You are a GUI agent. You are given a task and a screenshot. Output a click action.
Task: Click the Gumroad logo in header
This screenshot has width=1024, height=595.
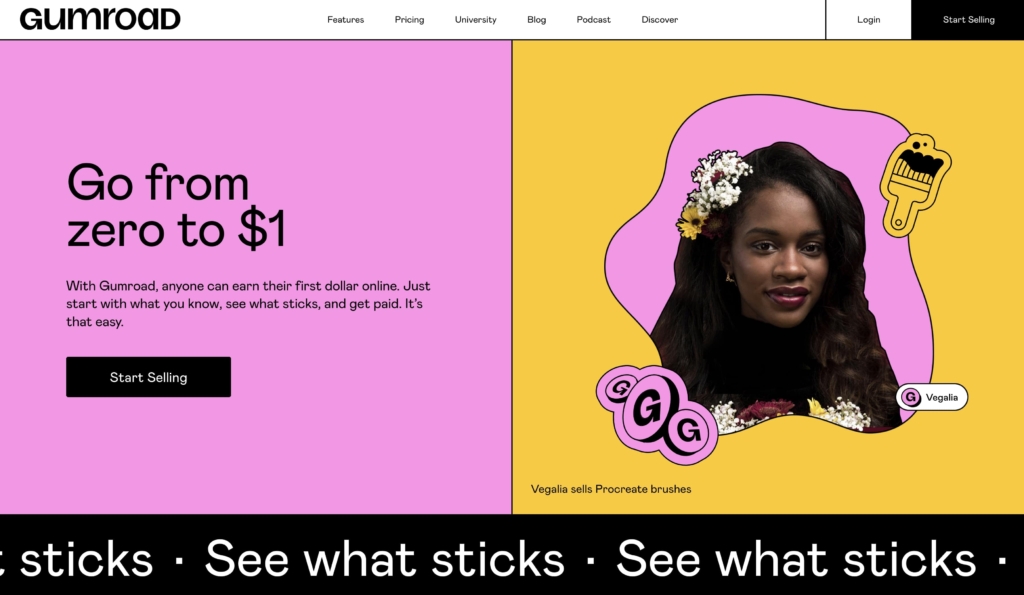point(100,19)
